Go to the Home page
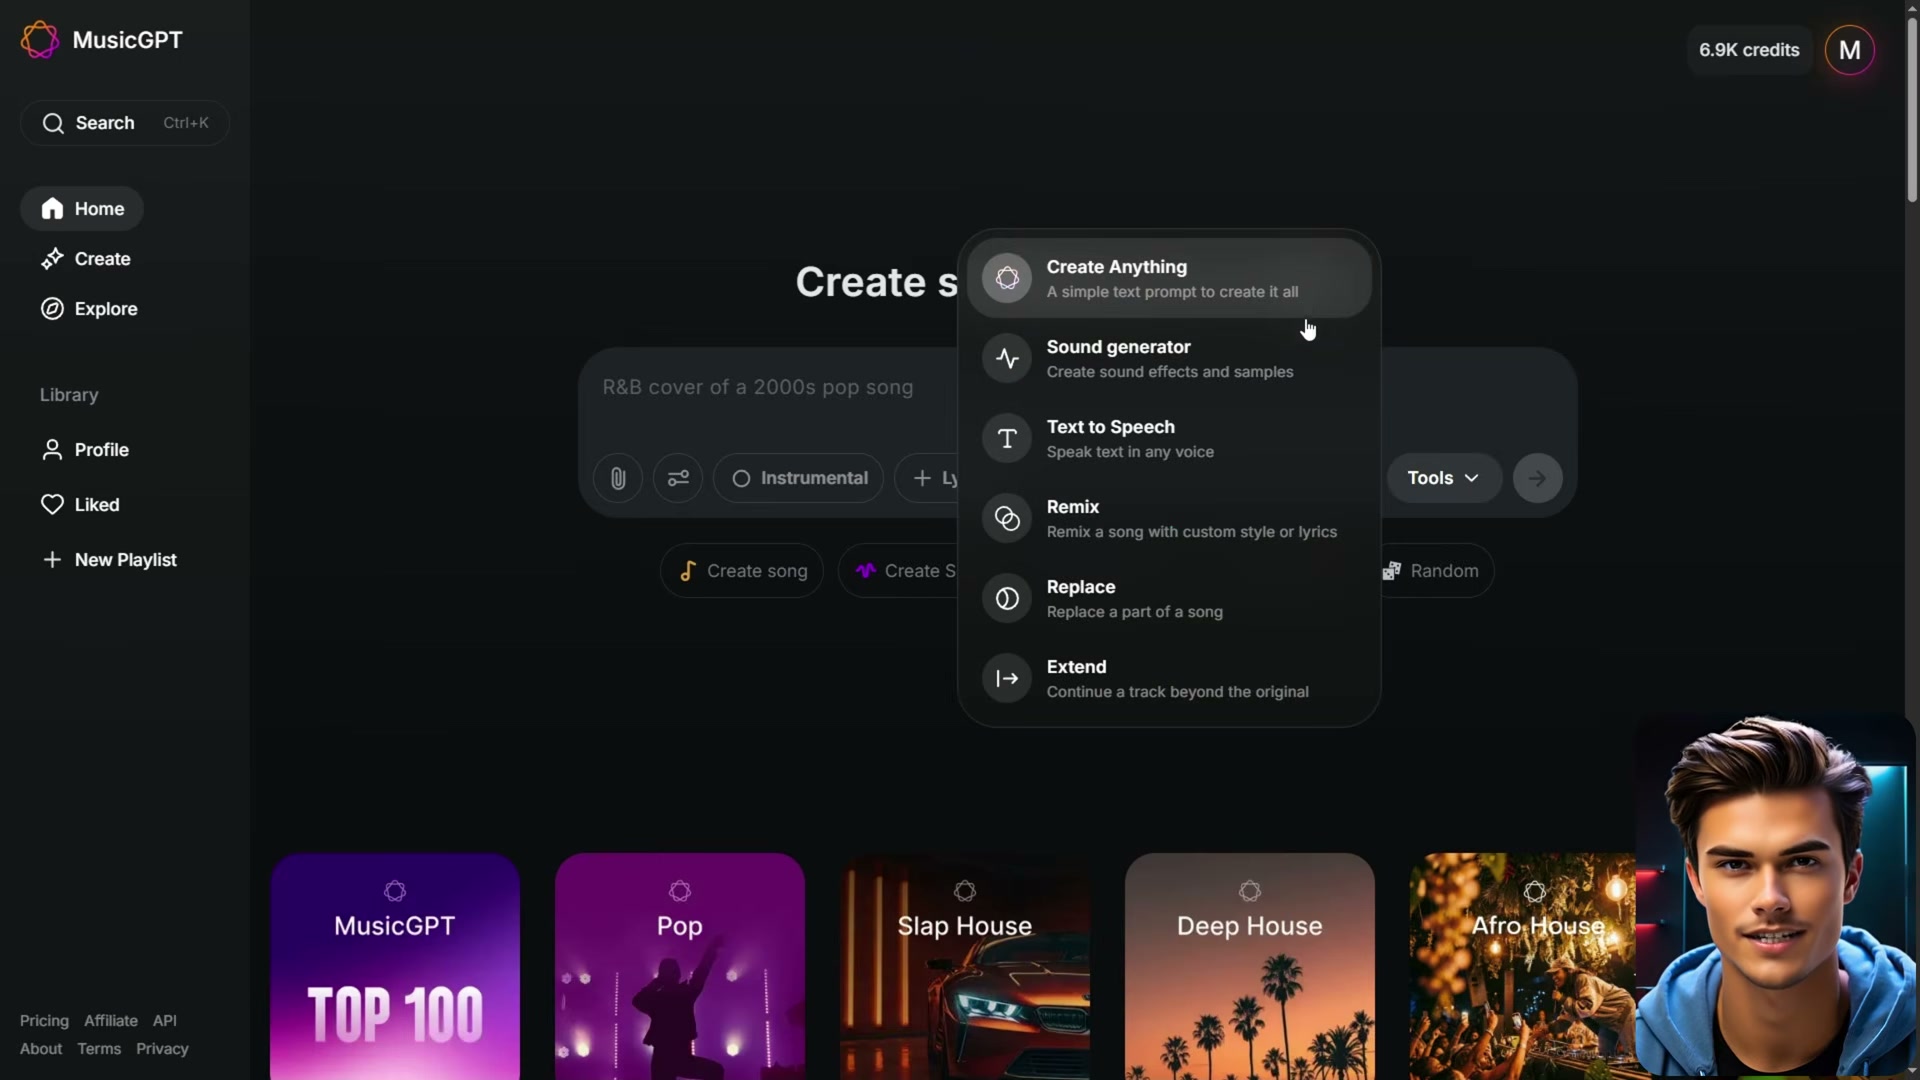This screenshot has width=1920, height=1080. (x=82, y=209)
